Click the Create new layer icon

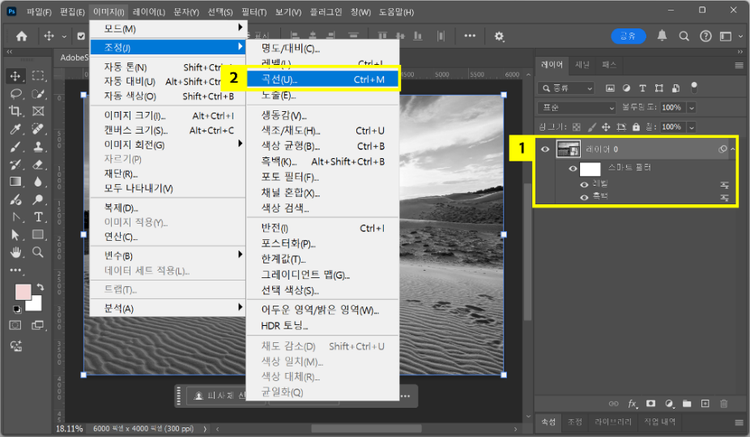tap(705, 404)
